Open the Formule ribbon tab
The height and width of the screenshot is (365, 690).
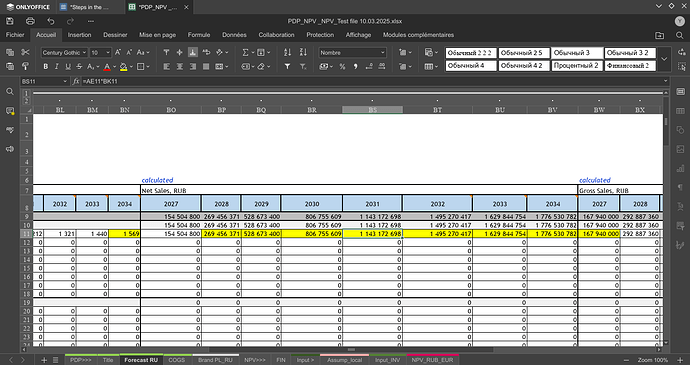(x=199, y=35)
